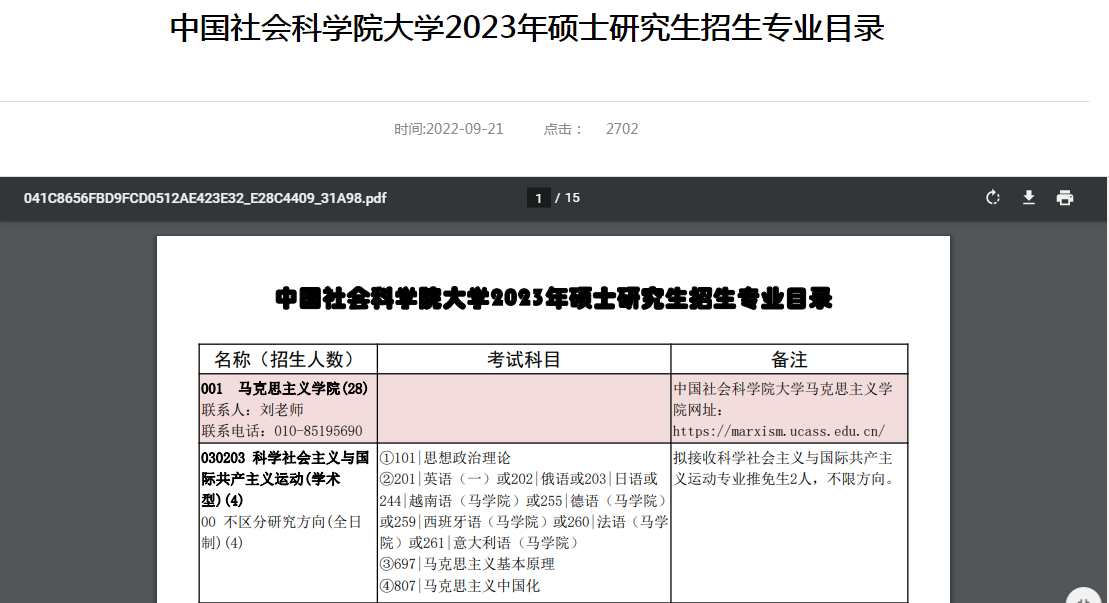The image size is (1109, 603).
Task: Select the 备注 column header
Action: [x=788, y=360]
